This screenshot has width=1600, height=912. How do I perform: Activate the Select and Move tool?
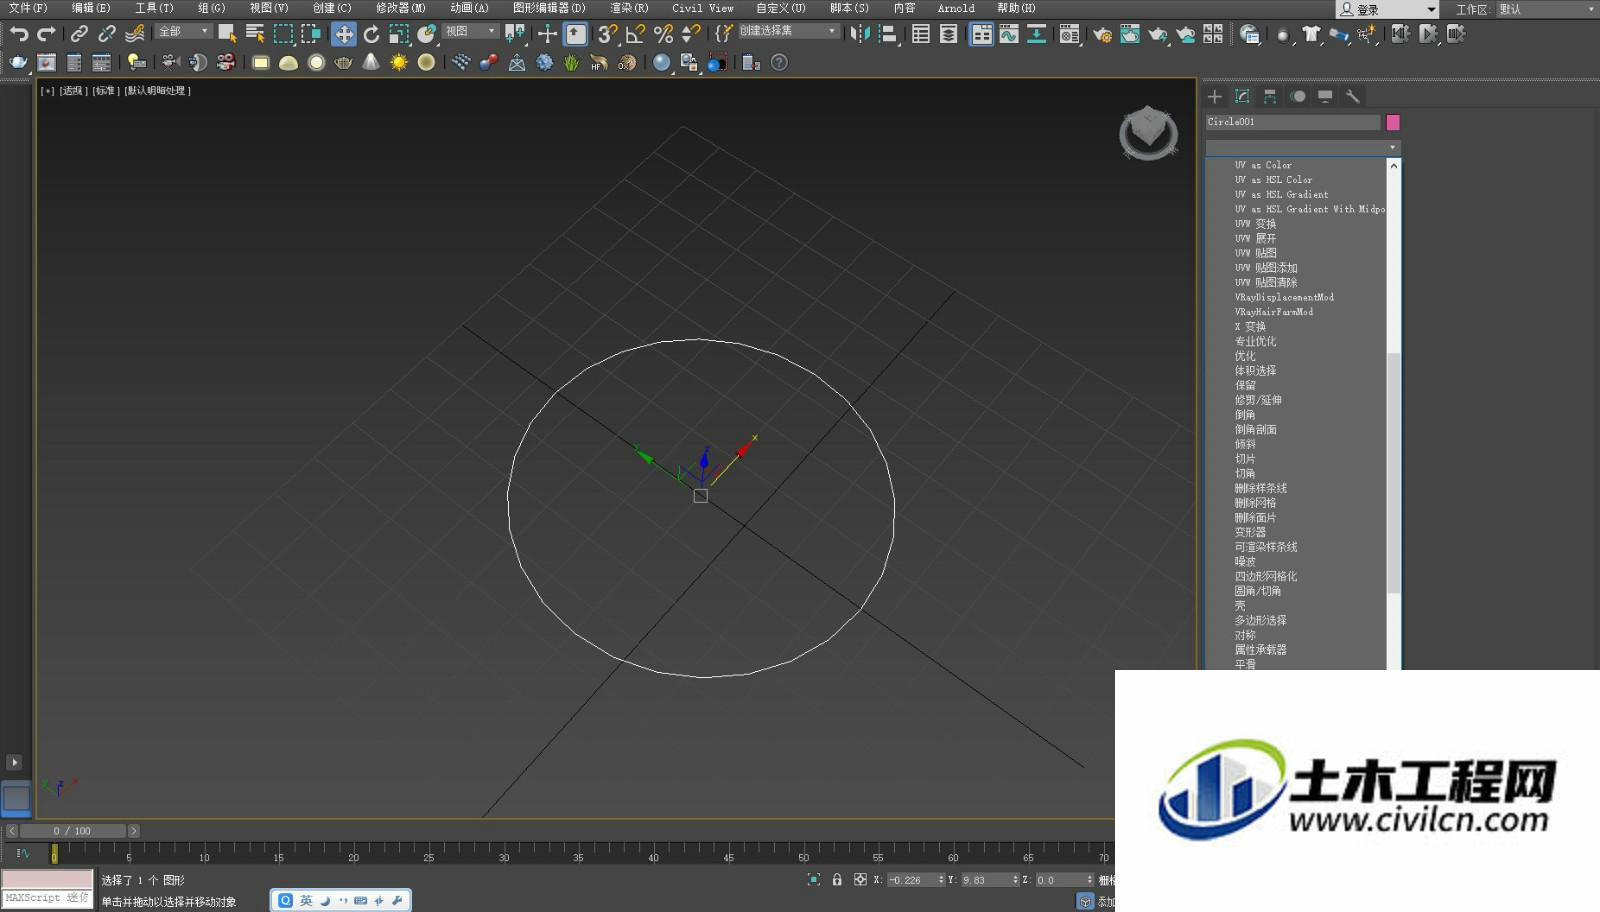pos(343,34)
